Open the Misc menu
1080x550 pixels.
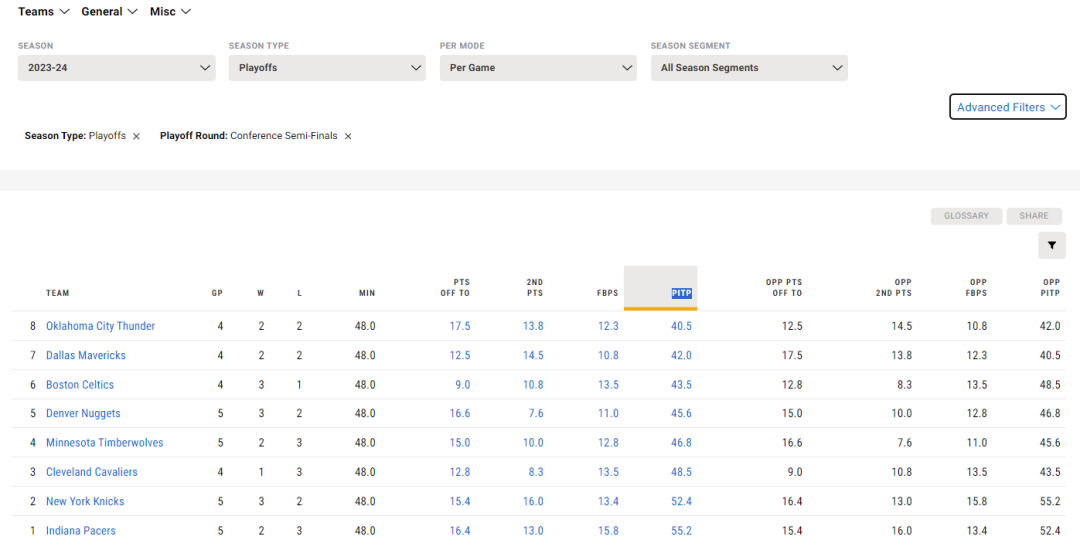[x=171, y=12]
